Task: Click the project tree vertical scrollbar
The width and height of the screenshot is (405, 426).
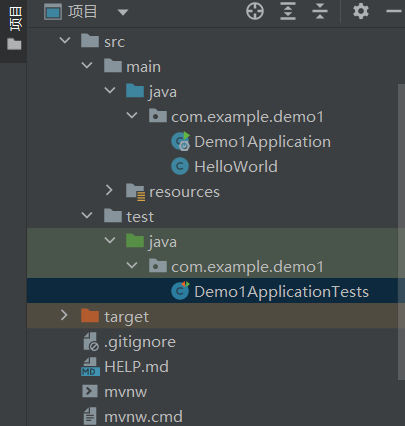Action: point(401,232)
